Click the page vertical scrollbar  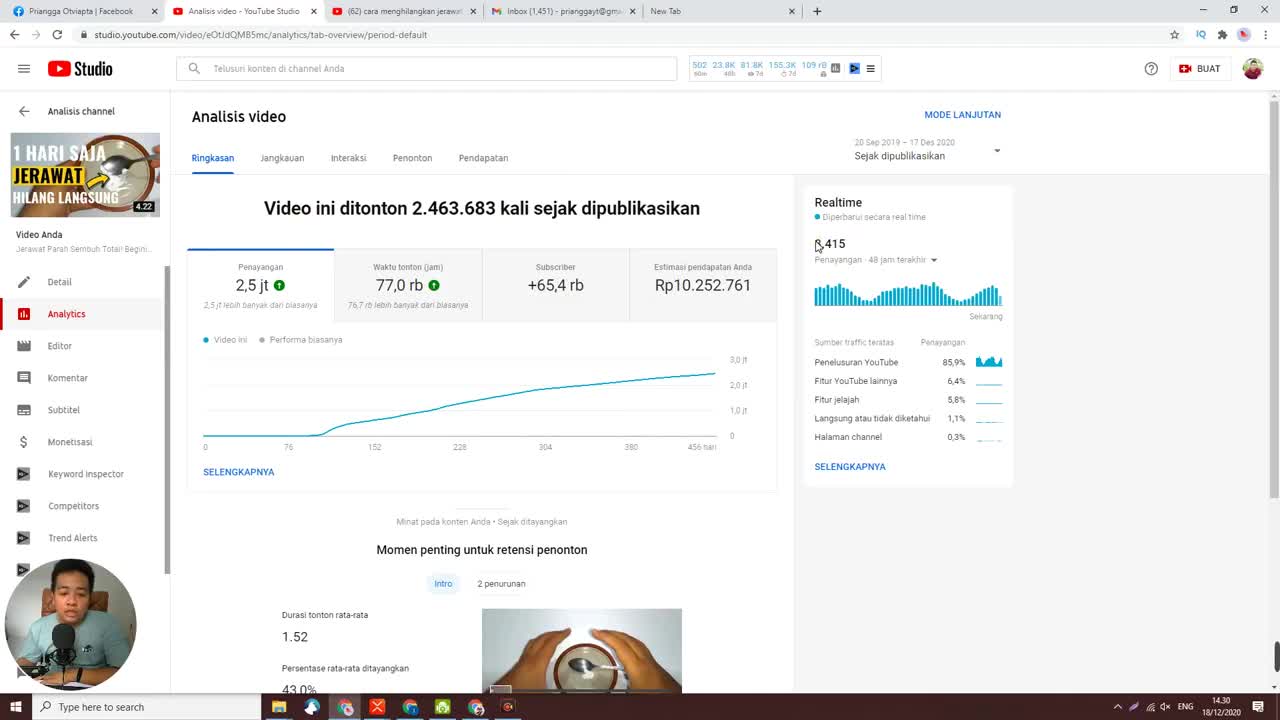tap(1274, 300)
